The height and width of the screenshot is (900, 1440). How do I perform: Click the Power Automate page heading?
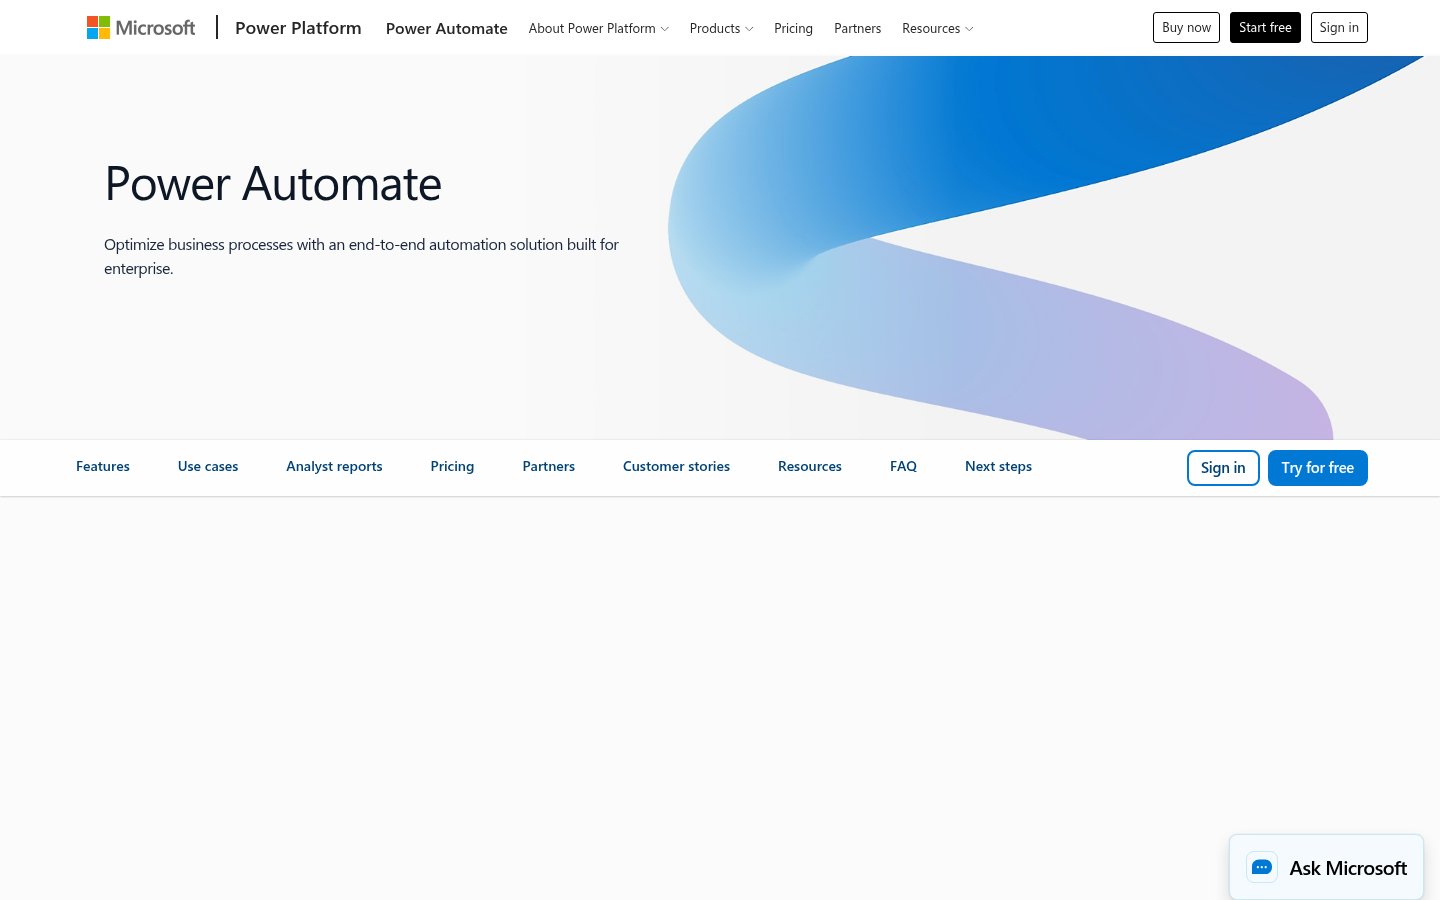click(273, 184)
